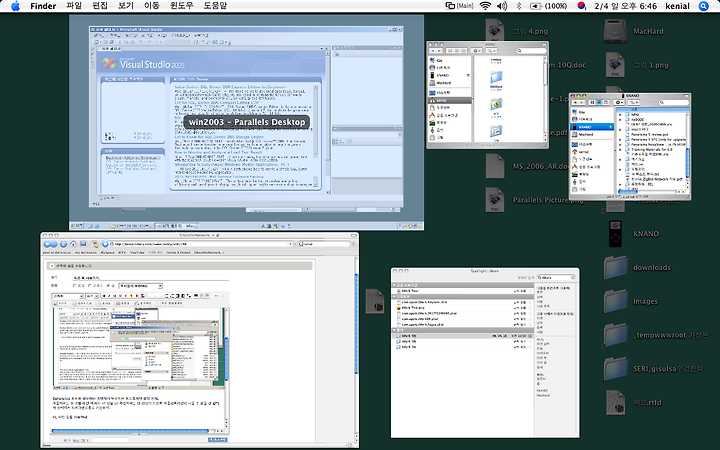Image resolution: width=720 pixels, height=450 pixels.
Task: Click the Spotlight window search field
Action: (556, 277)
